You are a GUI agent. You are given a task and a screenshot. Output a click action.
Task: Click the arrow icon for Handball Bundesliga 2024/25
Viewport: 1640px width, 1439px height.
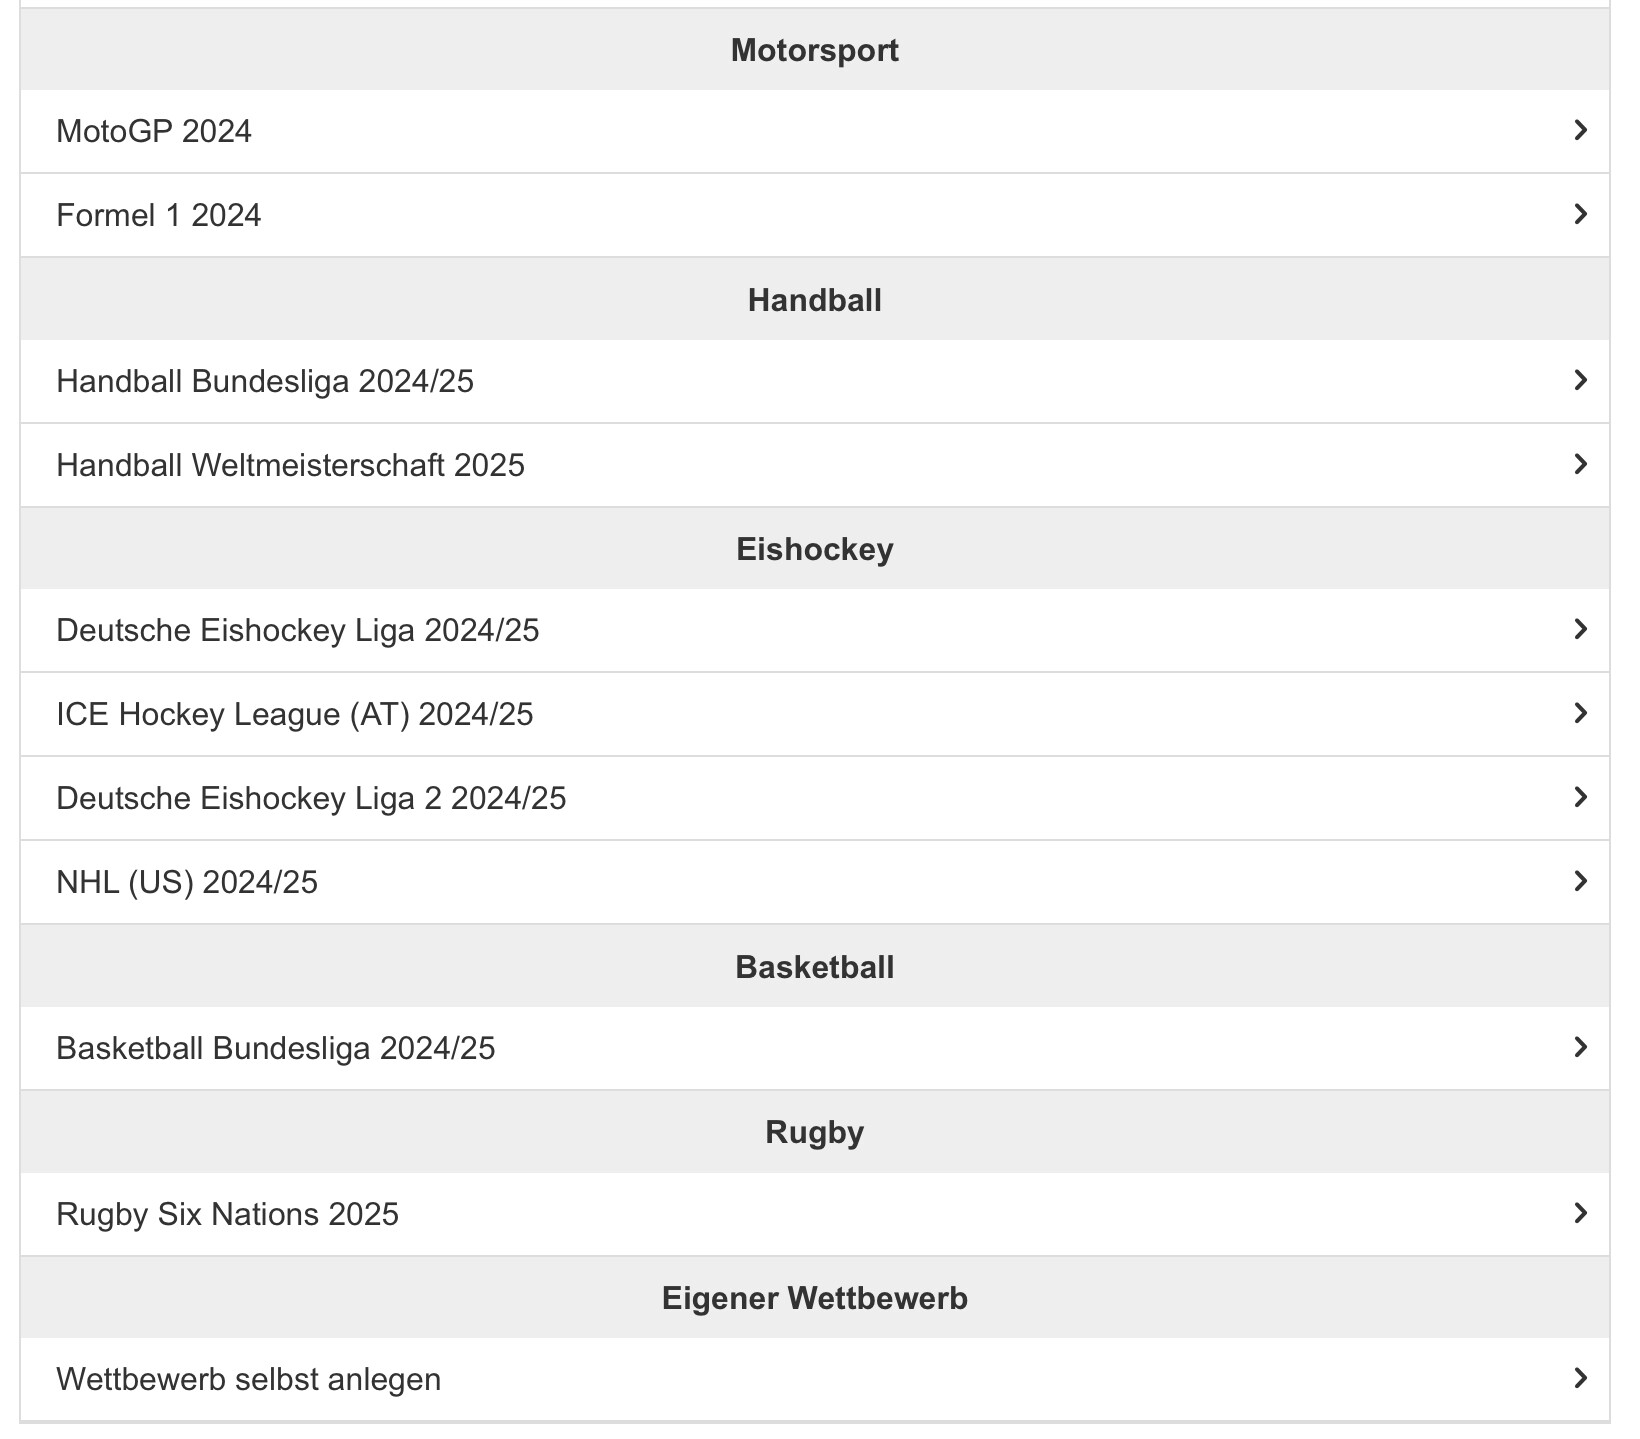click(x=1580, y=380)
